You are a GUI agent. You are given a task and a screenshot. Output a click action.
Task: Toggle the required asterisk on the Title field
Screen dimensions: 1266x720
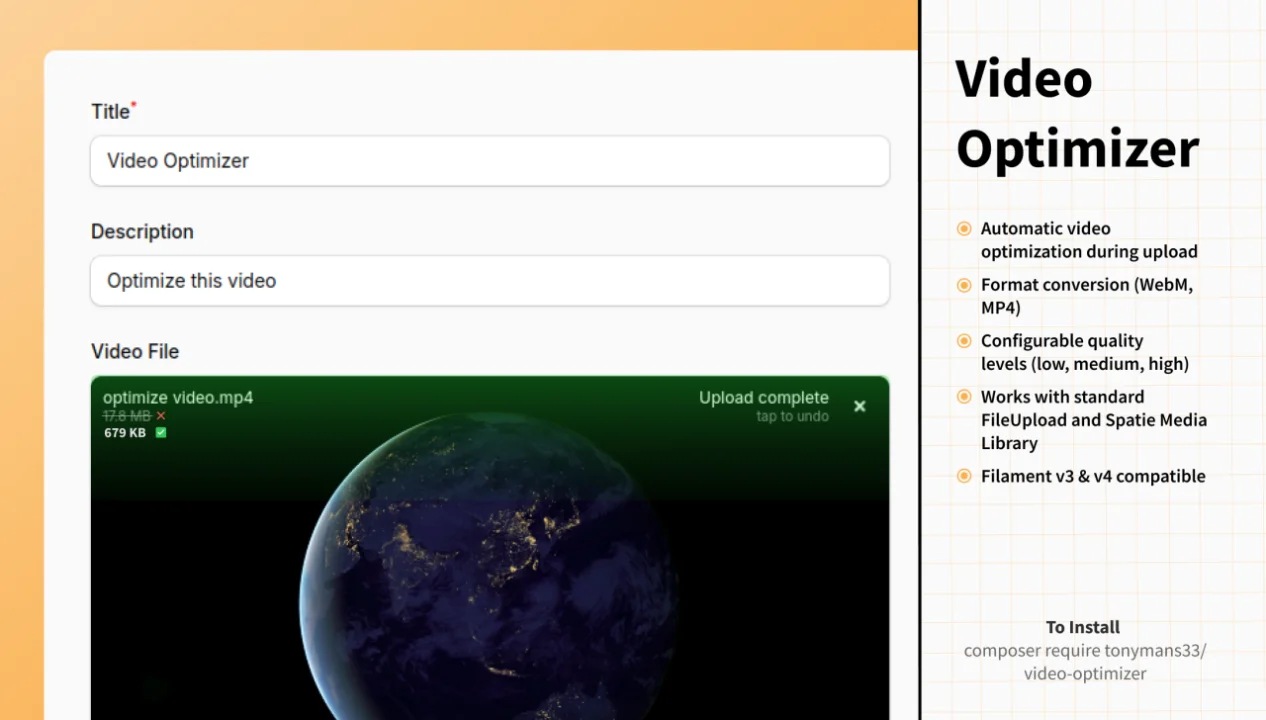(x=135, y=105)
